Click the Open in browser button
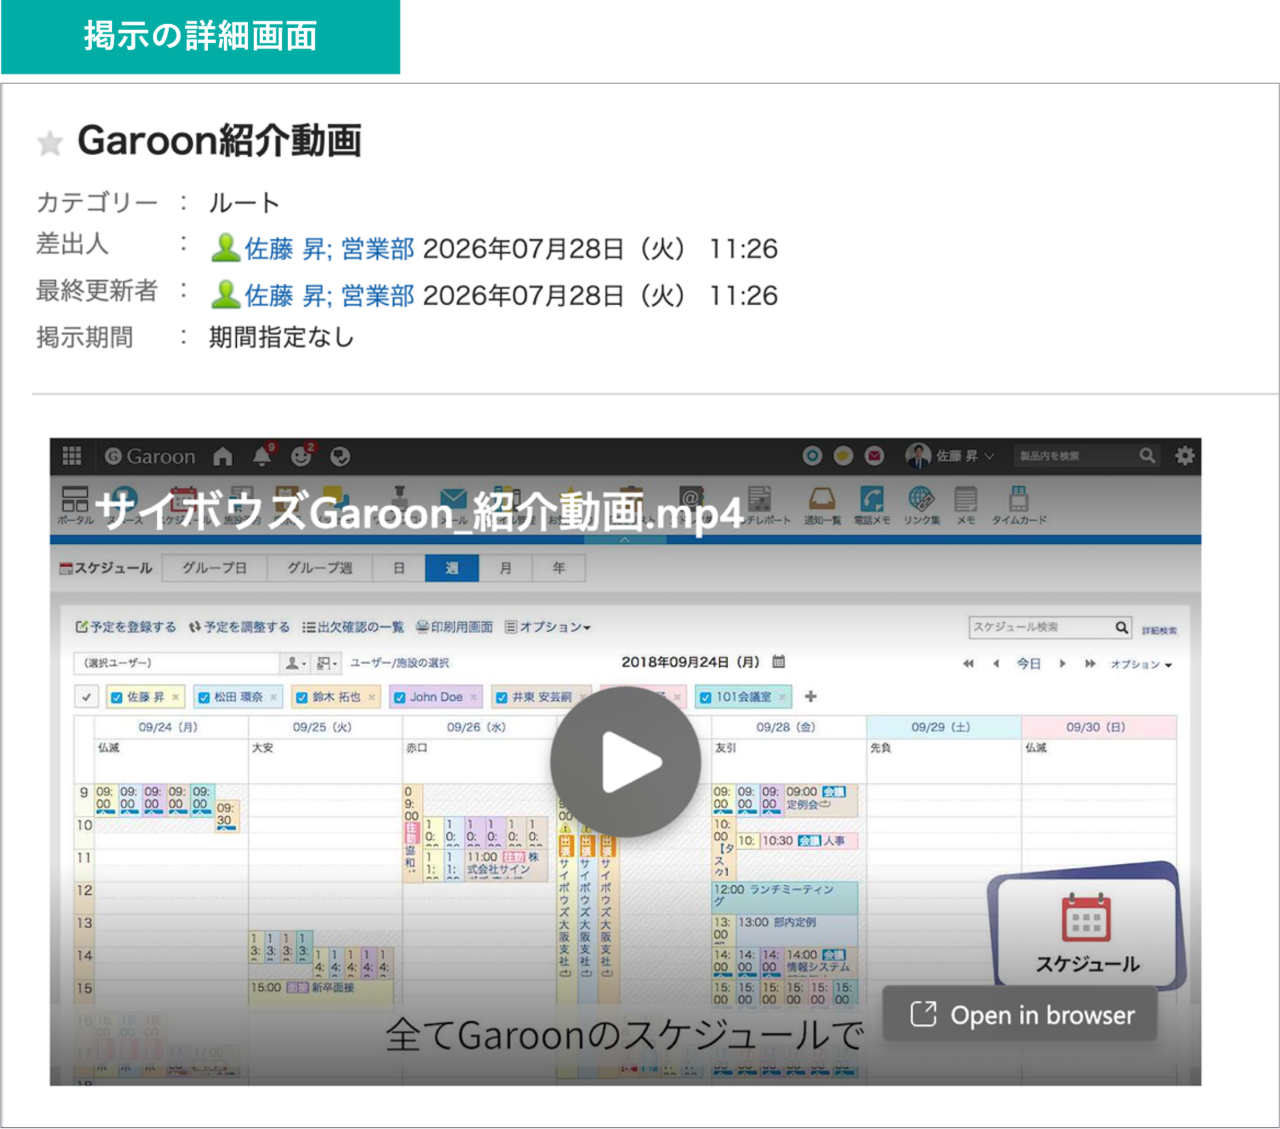Image resolution: width=1280 pixels, height=1129 pixels. pos(1021,1015)
